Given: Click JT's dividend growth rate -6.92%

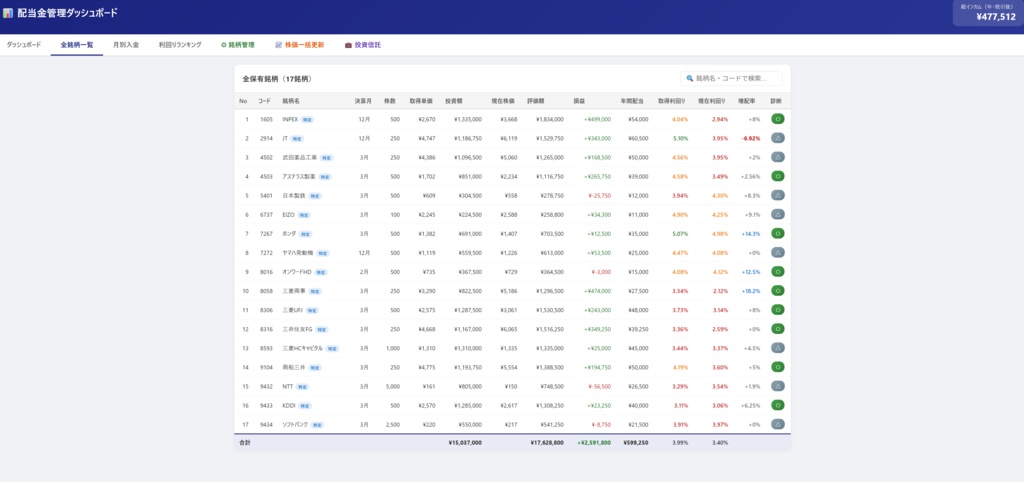Looking at the screenshot, I should [750, 138].
